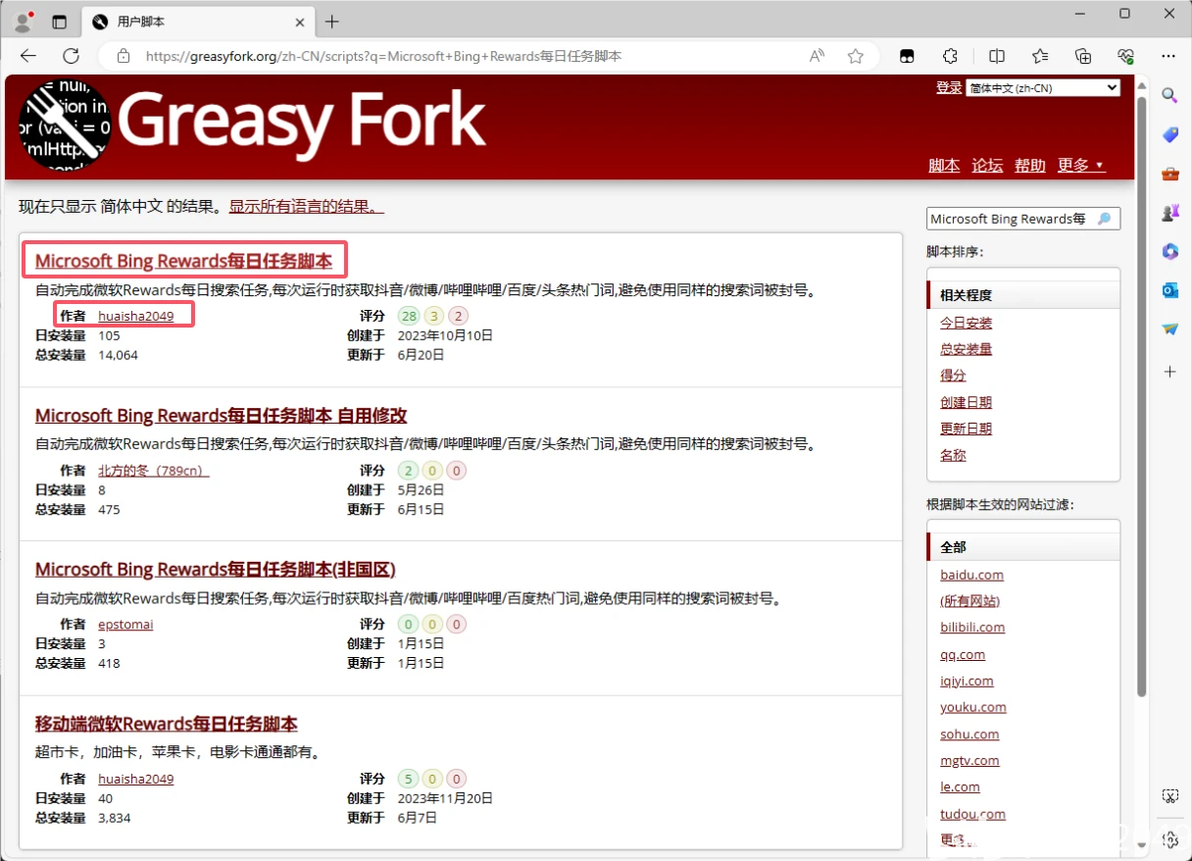Image resolution: width=1192 pixels, height=861 pixels.
Task: Open Browser essentials heart icon
Action: coord(1126,55)
